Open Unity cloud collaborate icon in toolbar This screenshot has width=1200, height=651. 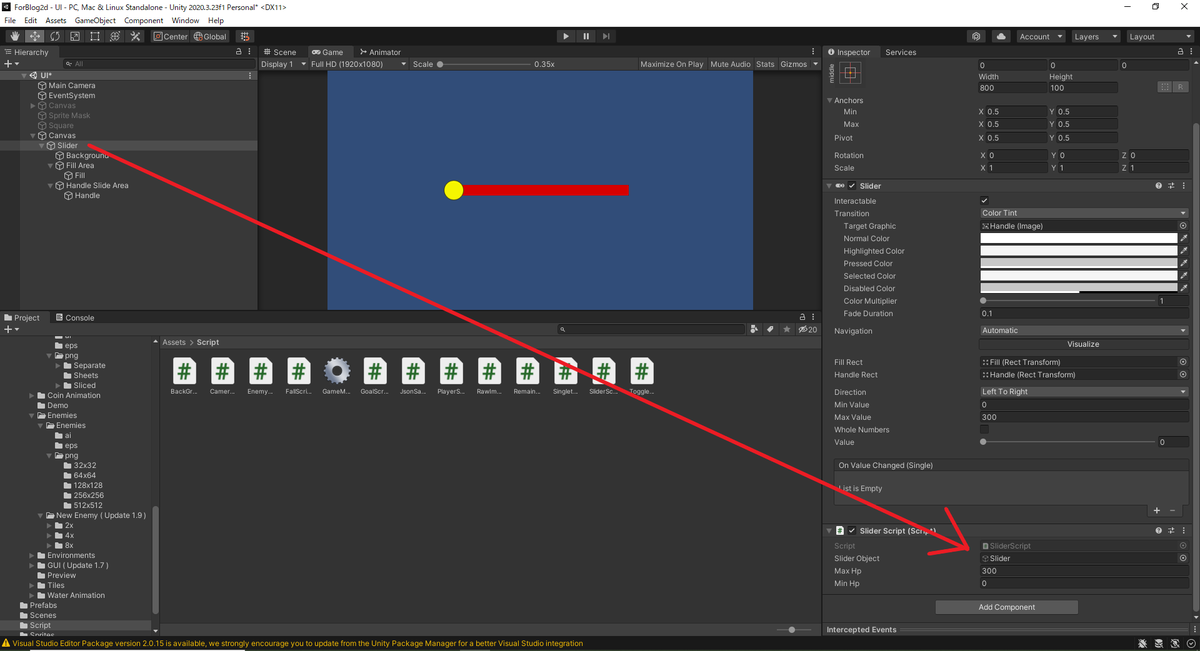[1001, 36]
